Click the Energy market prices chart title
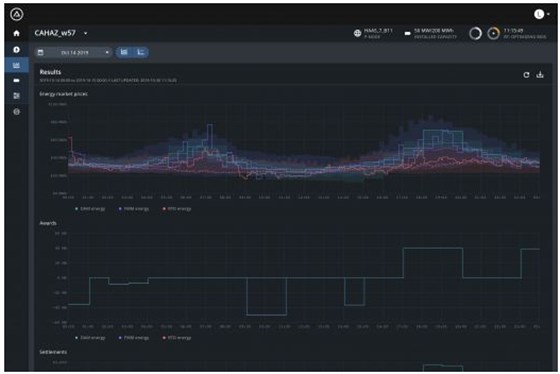560x374 pixels. [x=63, y=94]
